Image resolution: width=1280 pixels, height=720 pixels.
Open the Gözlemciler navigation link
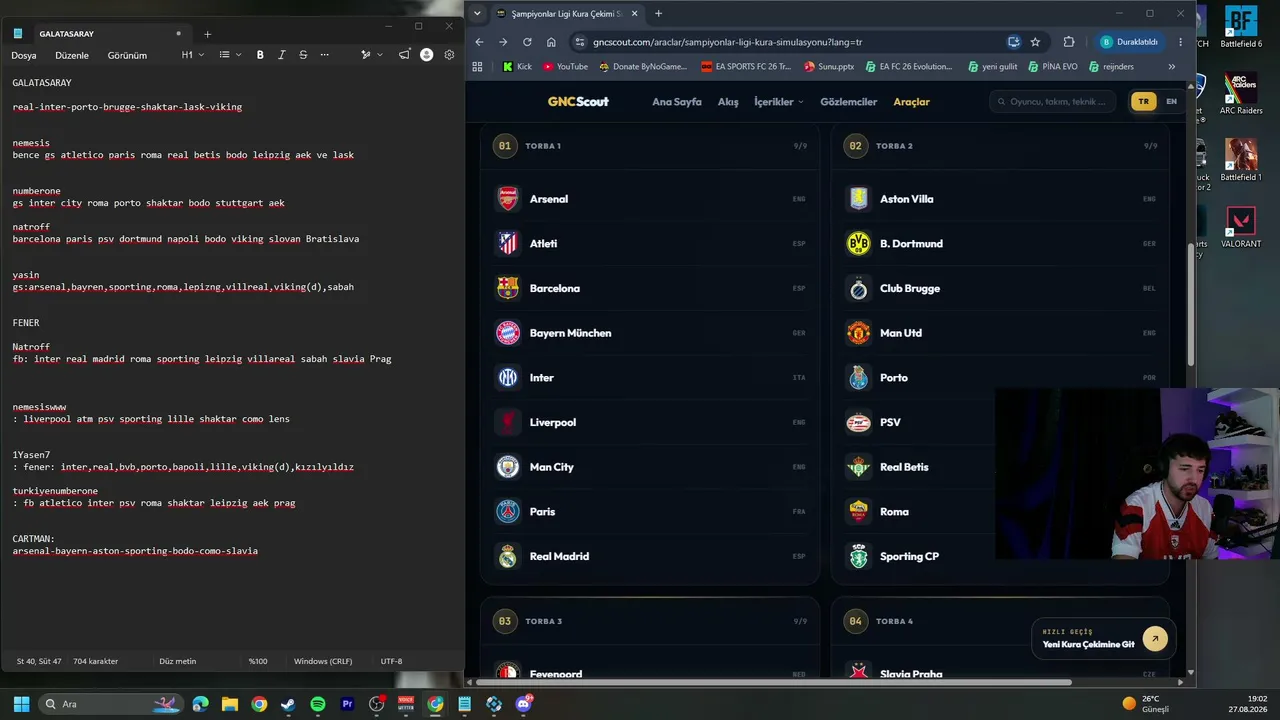coord(849,102)
